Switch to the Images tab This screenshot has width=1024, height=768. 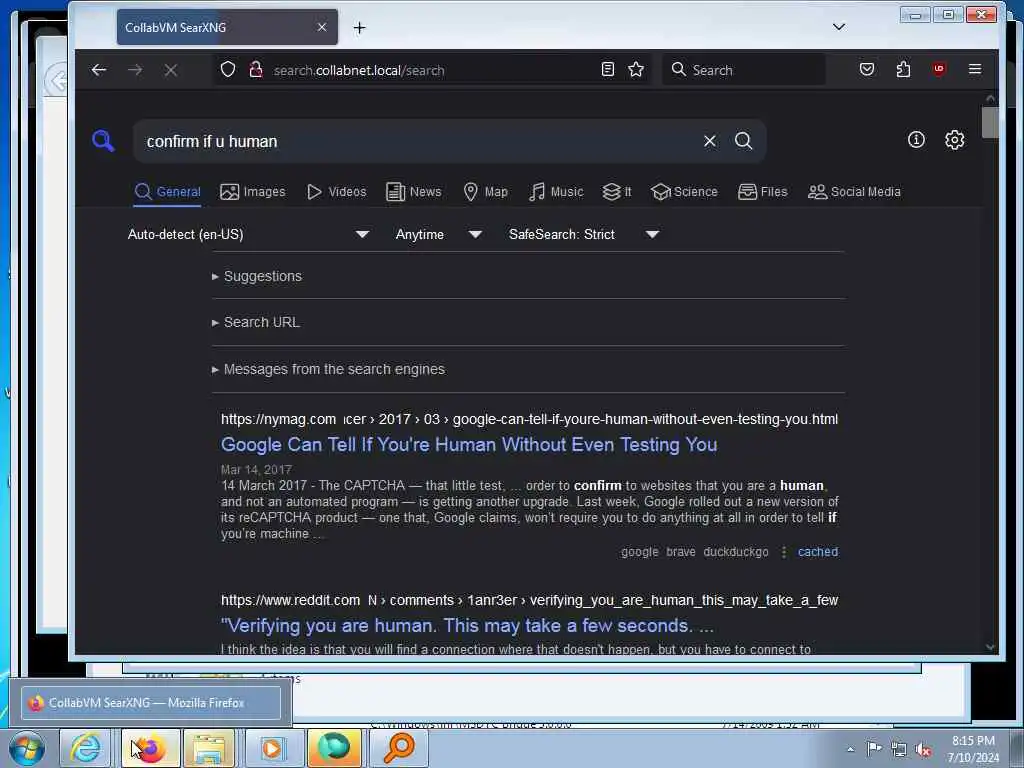[x=253, y=192]
